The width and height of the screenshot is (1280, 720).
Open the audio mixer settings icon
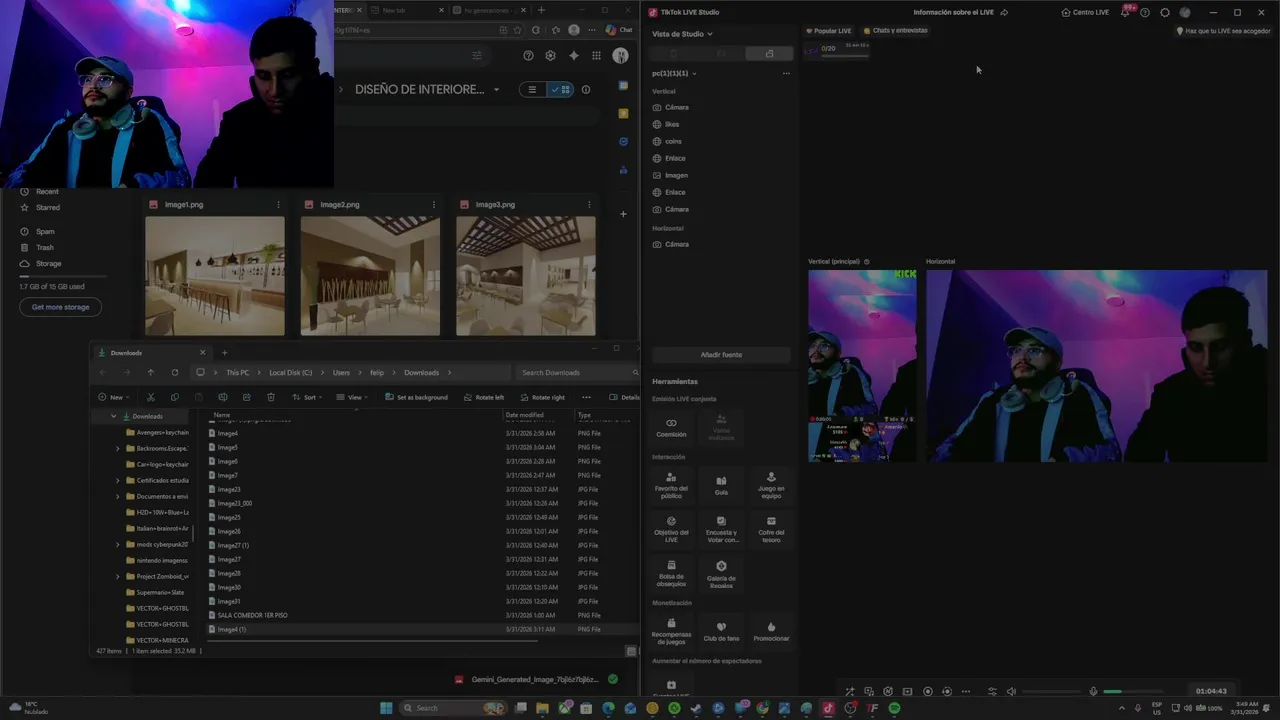click(x=992, y=691)
